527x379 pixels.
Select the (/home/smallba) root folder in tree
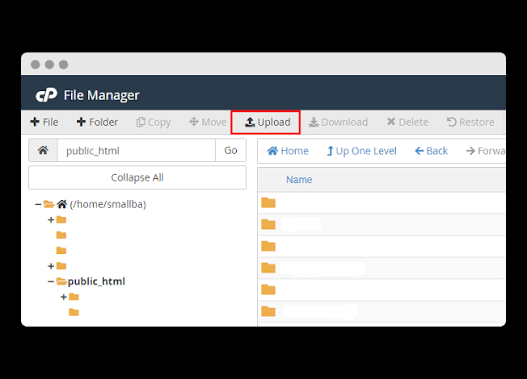click(108, 204)
